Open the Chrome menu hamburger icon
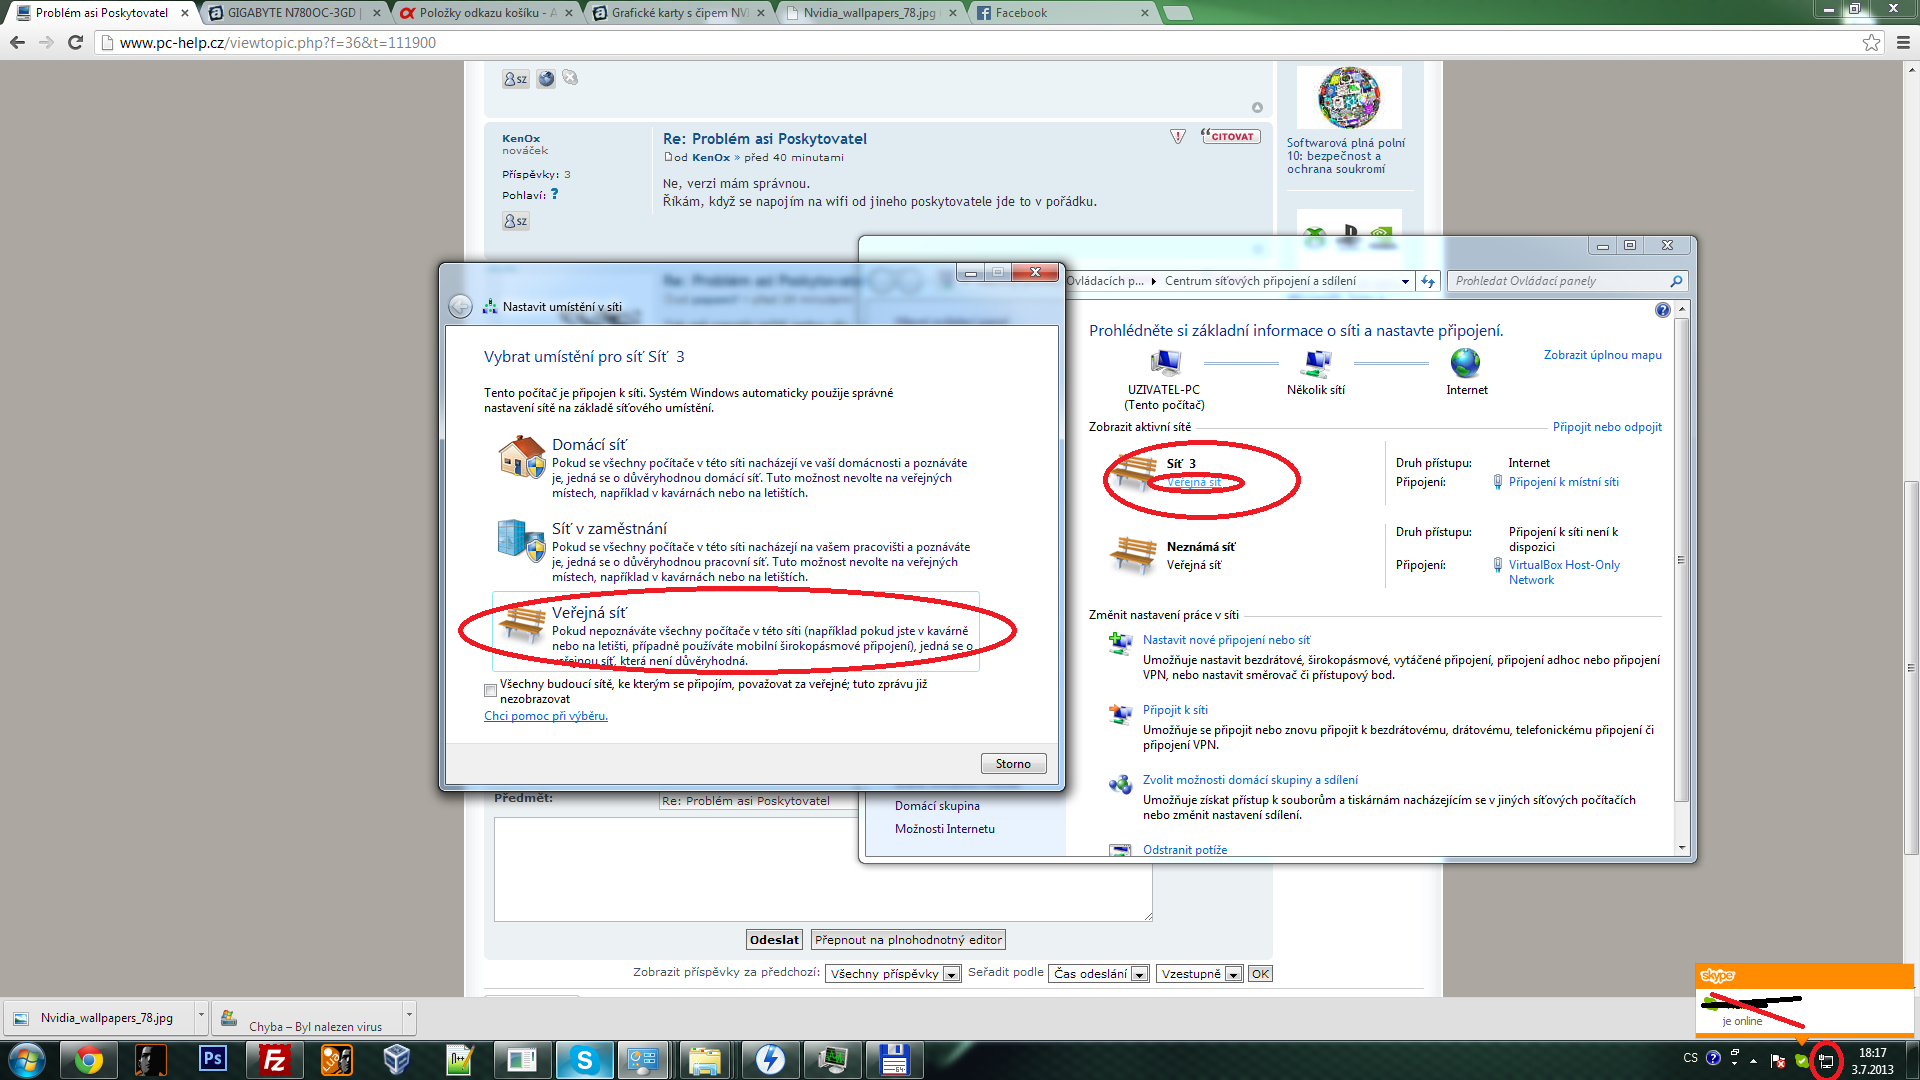The height and width of the screenshot is (1080, 1920). (x=1903, y=42)
